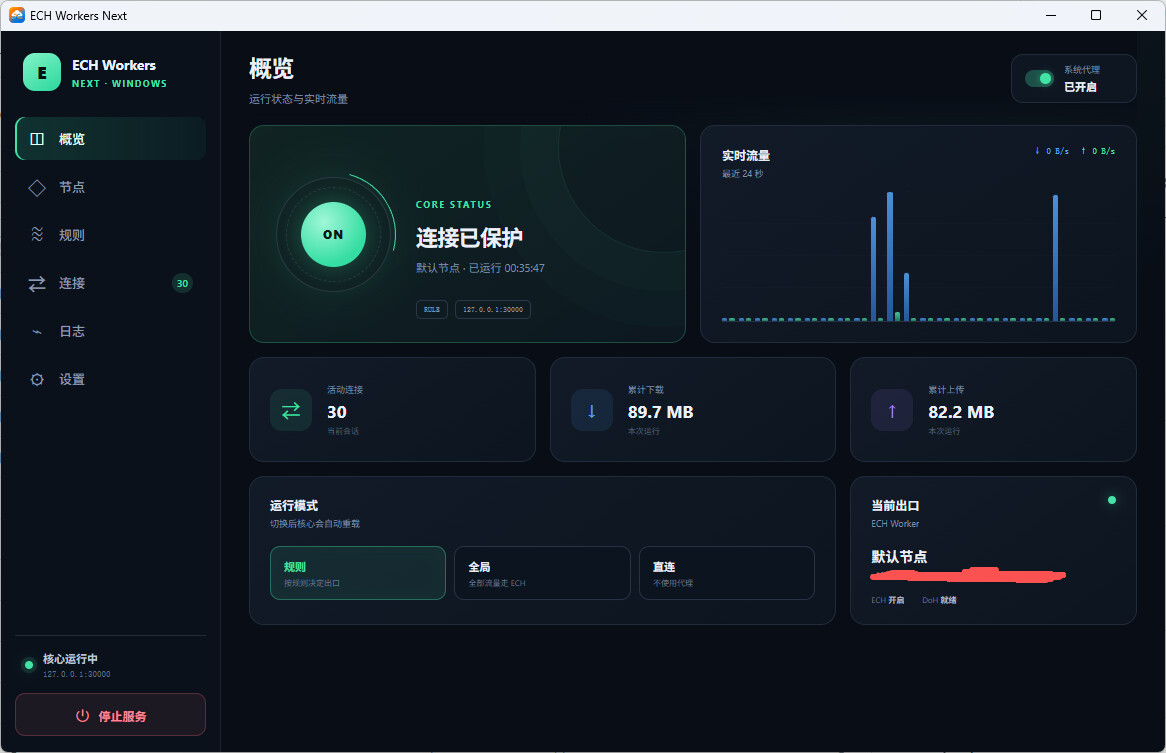Select the 直连 direct mode option
Image resolution: width=1166 pixels, height=753 pixels.
(x=727, y=573)
